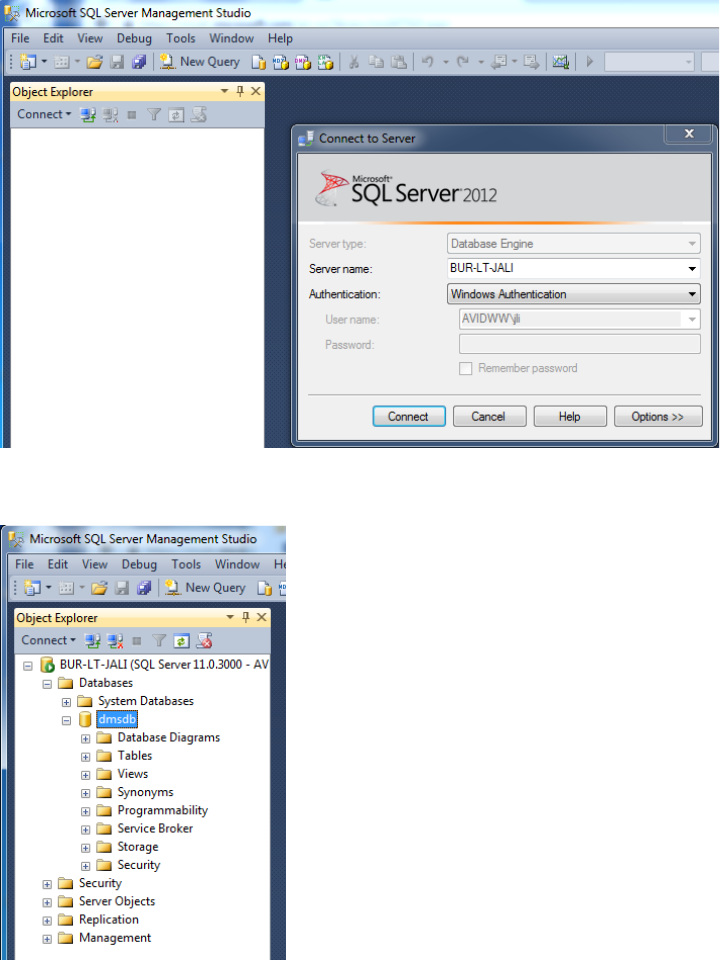The image size is (720, 960).
Task: Open the User name dropdown arrow
Action: (692, 319)
